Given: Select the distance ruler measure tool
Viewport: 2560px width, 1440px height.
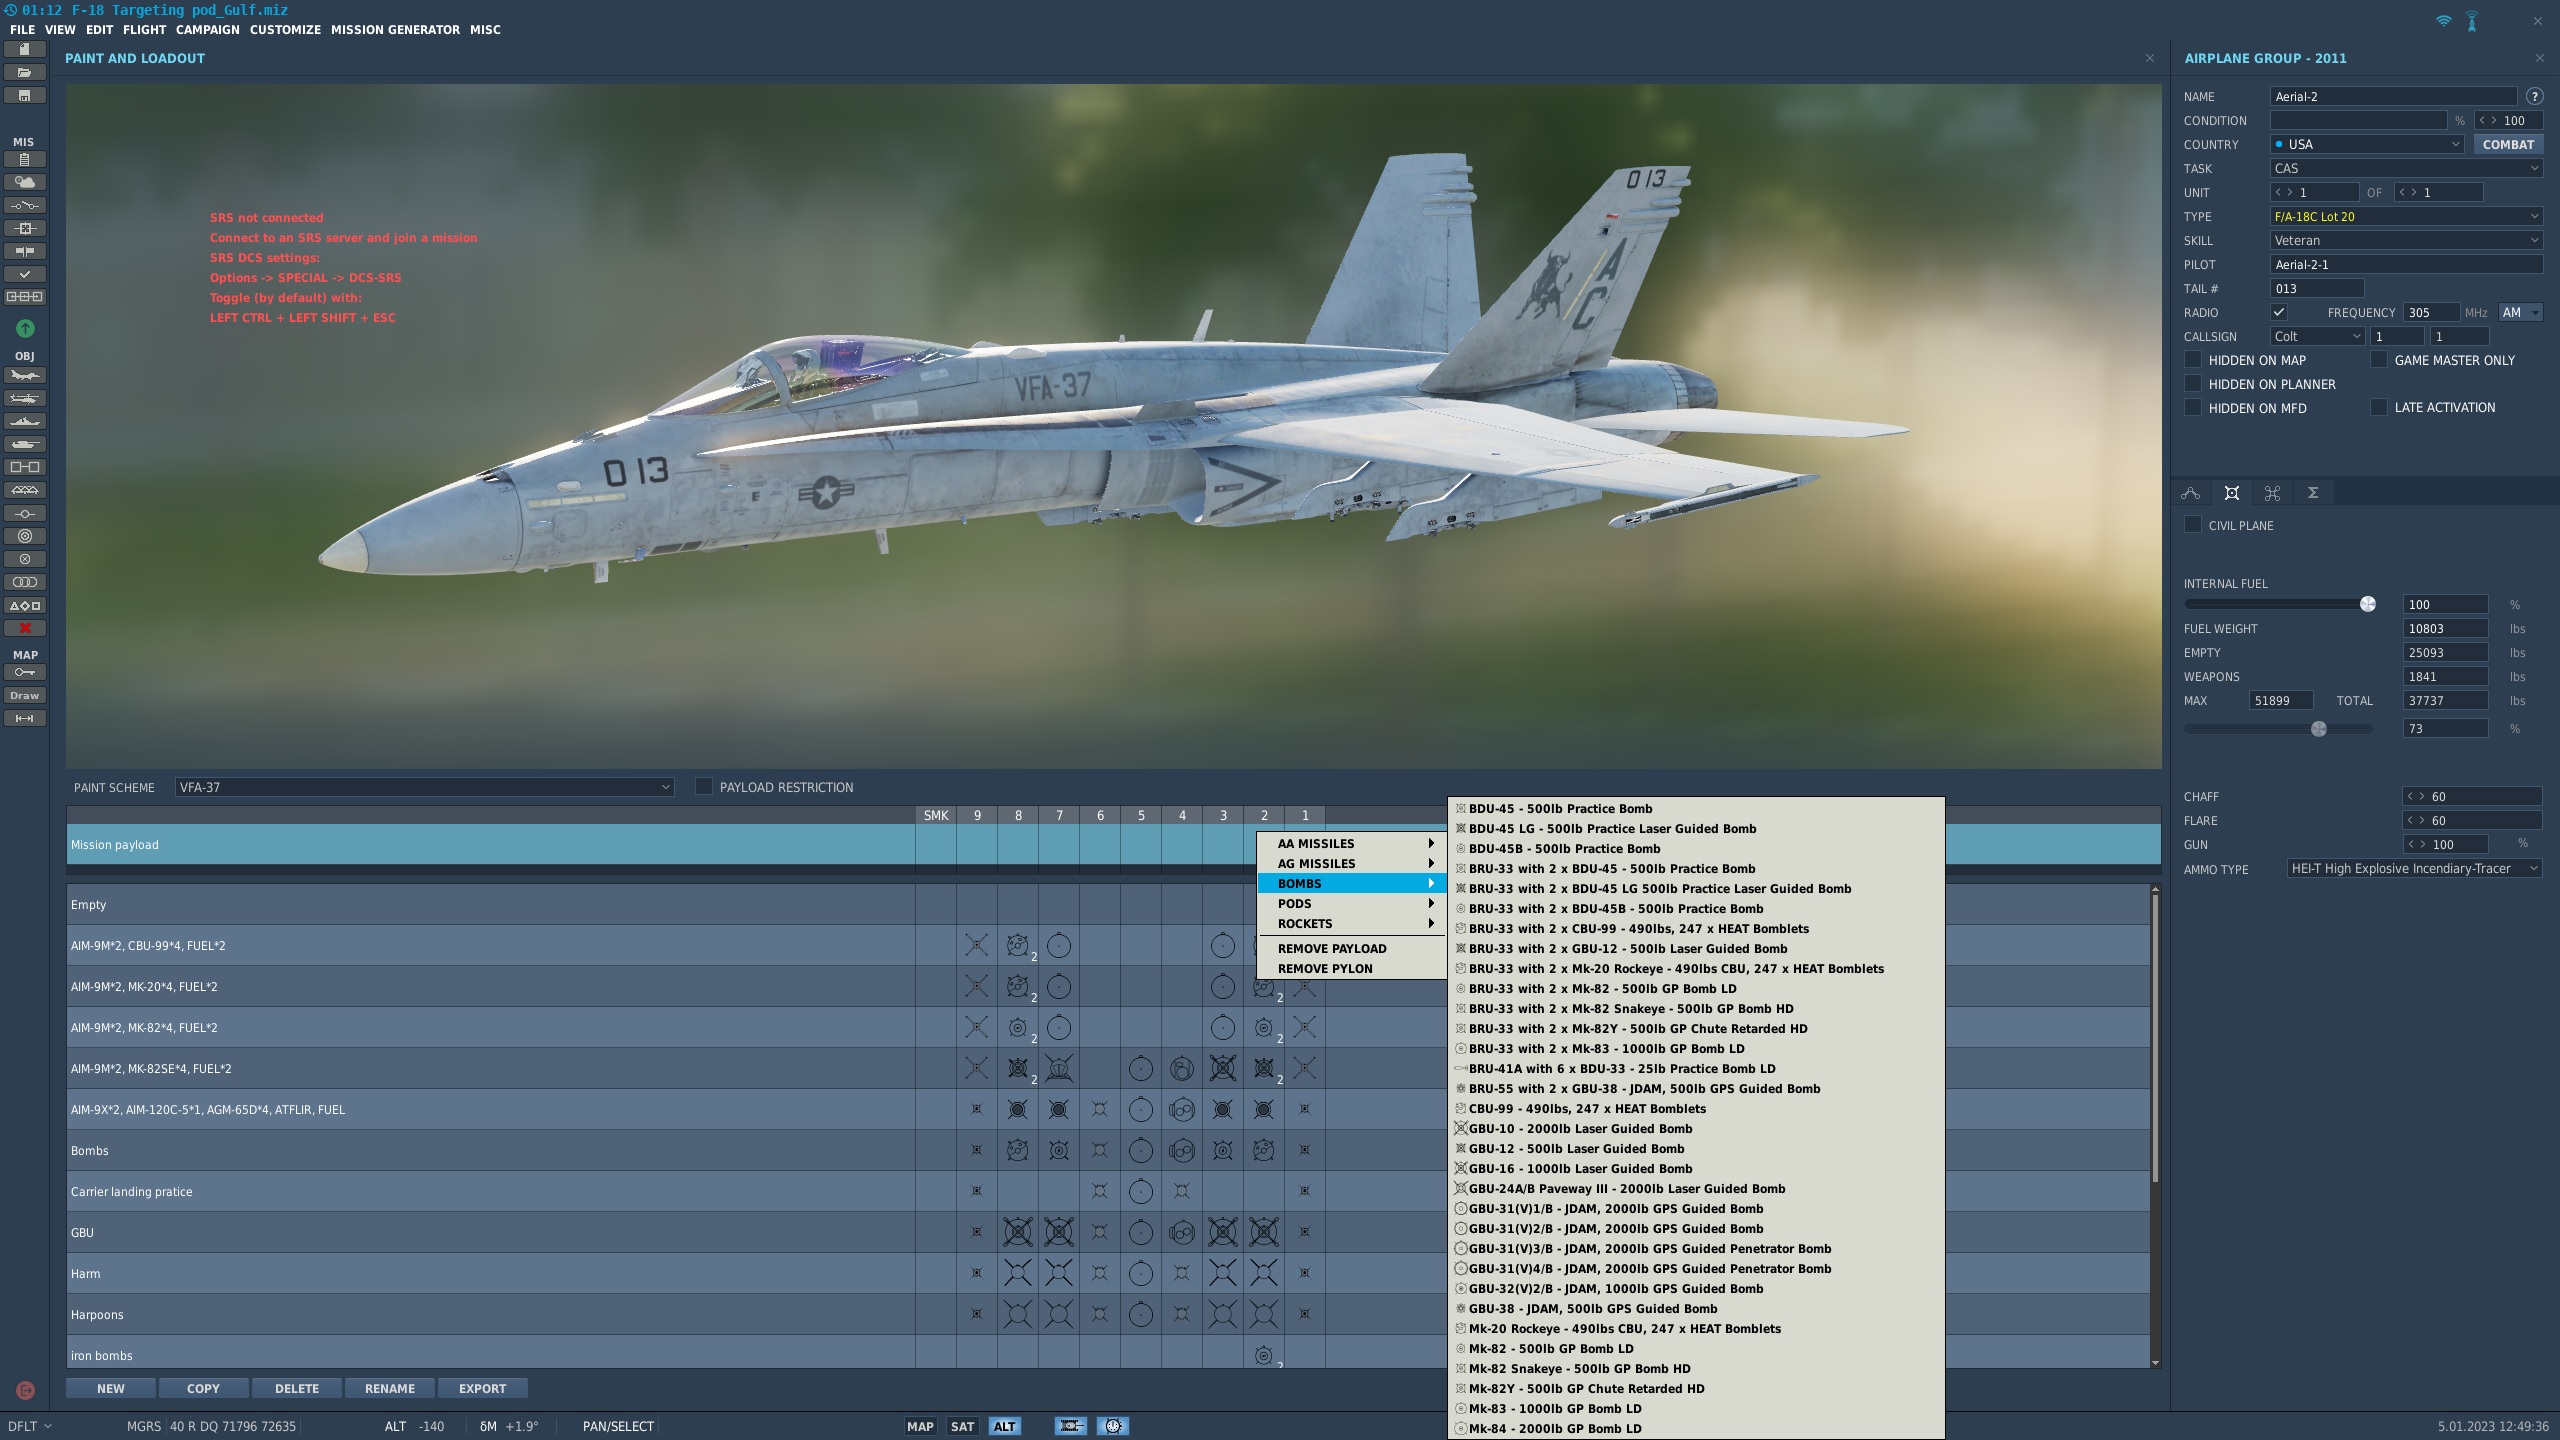Looking at the screenshot, I should tap(25, 718).
